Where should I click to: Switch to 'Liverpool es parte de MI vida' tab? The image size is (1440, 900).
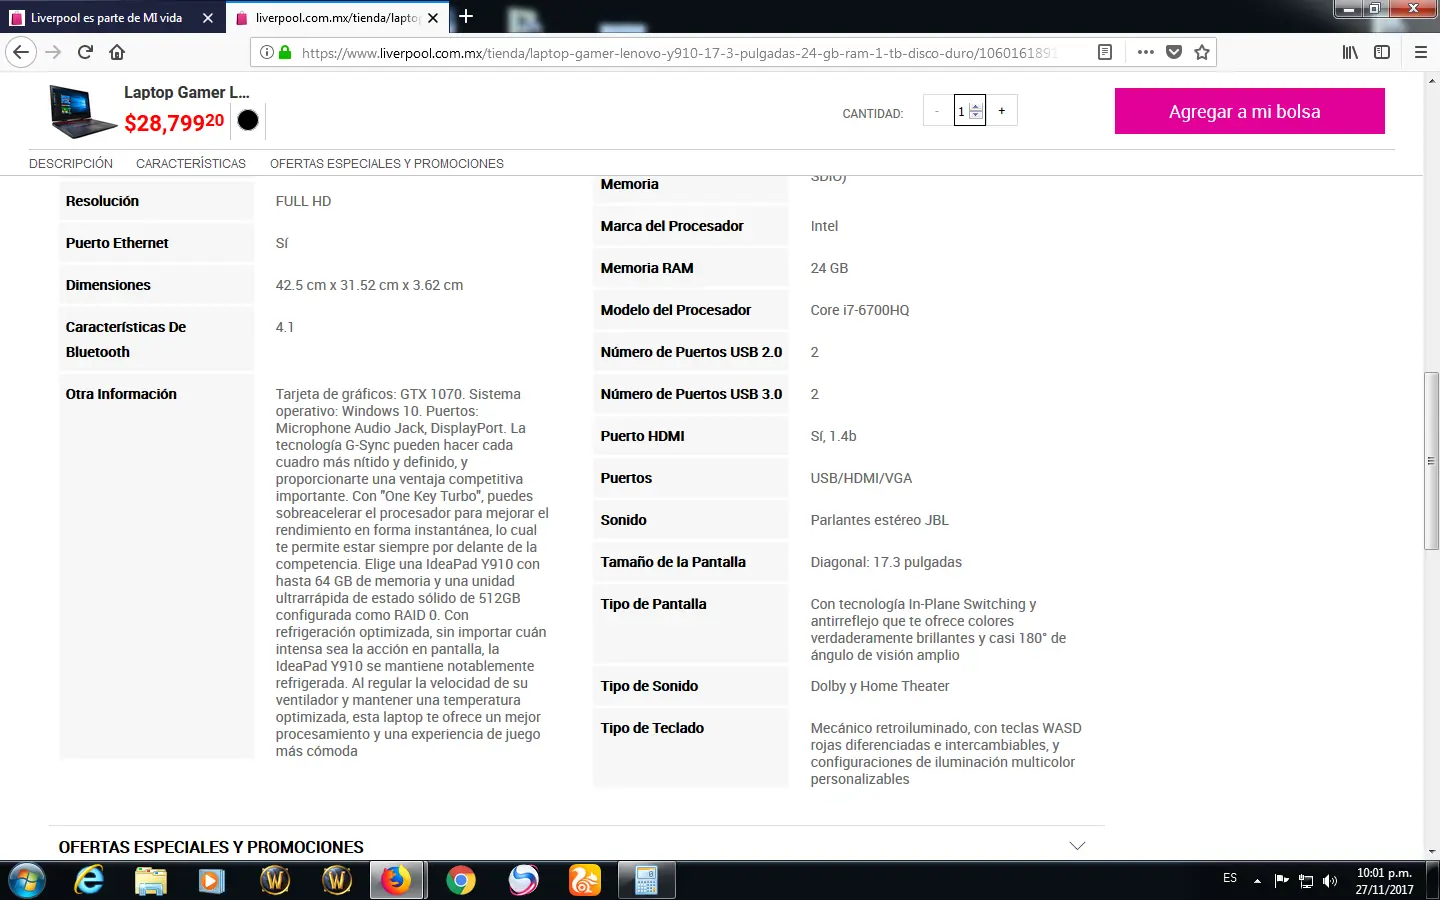[x=111, y=18]
